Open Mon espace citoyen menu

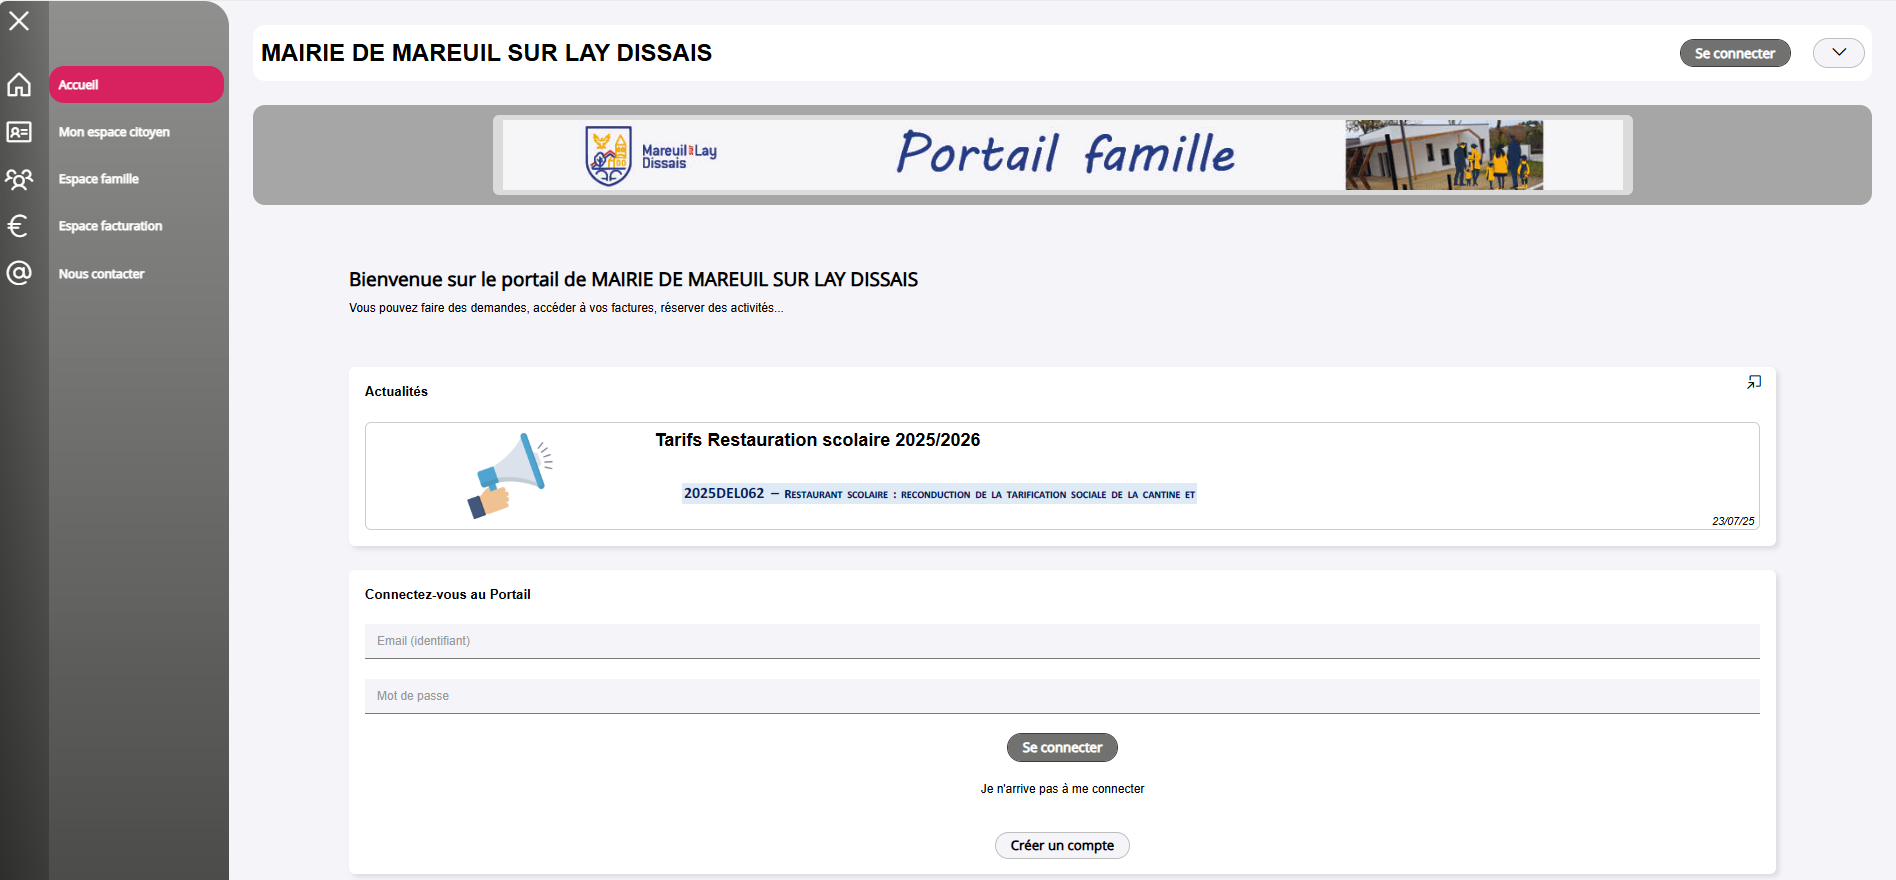pyautogui.click(x=114, y=132)
